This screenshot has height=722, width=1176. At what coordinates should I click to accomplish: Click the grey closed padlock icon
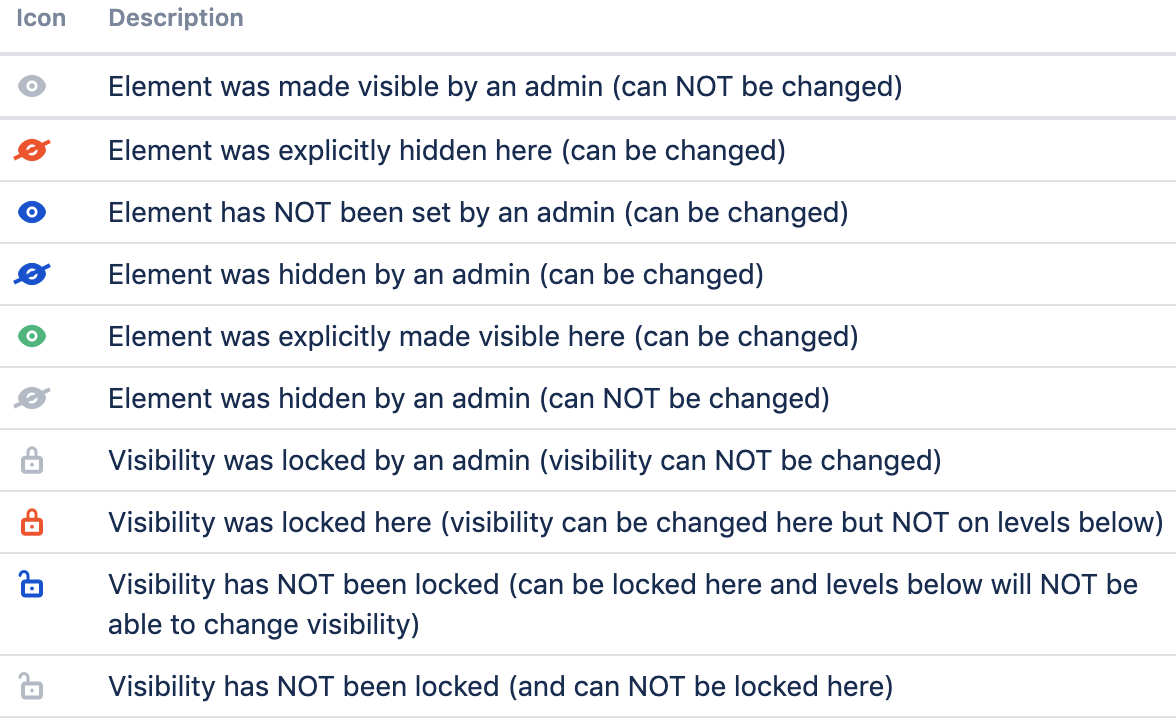click(32, 461)
